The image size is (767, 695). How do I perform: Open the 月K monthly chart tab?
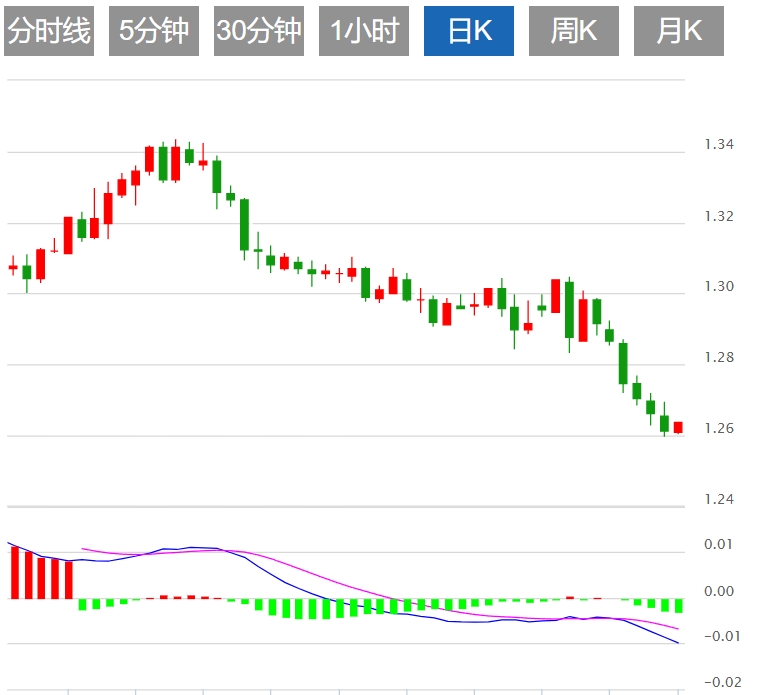[x=679, y=31]
